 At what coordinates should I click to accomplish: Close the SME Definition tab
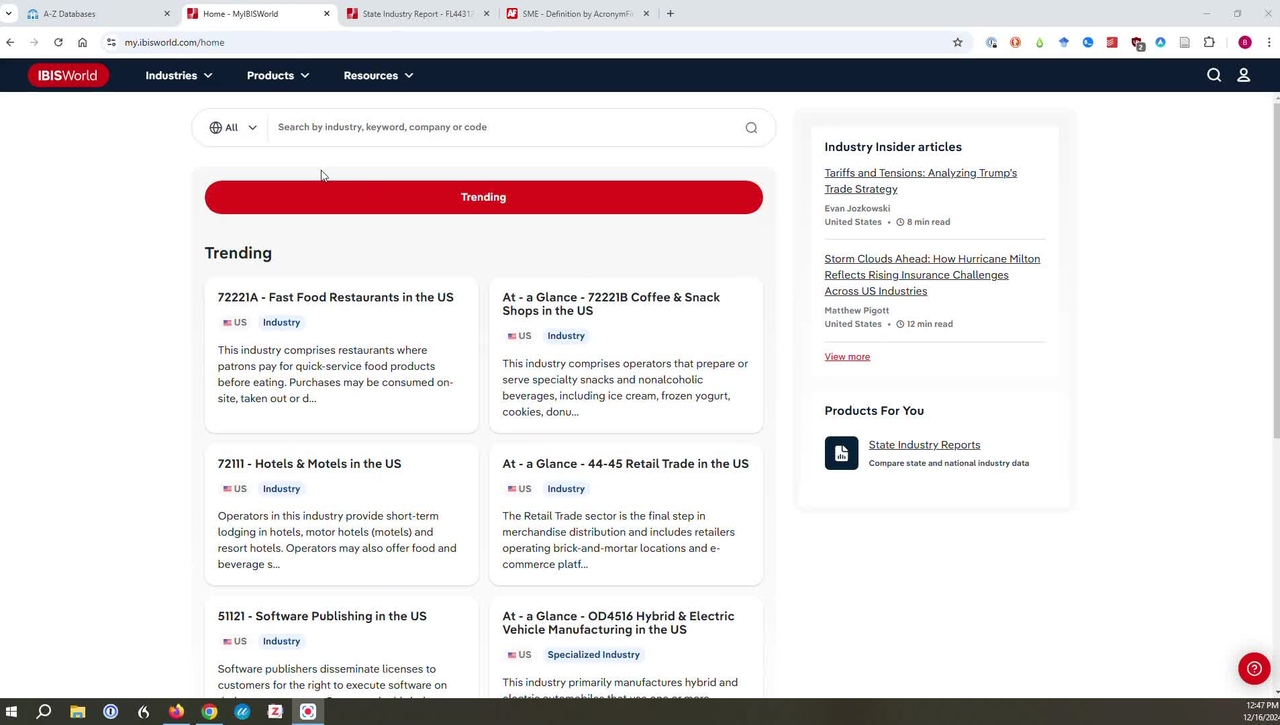click(646, 14)
